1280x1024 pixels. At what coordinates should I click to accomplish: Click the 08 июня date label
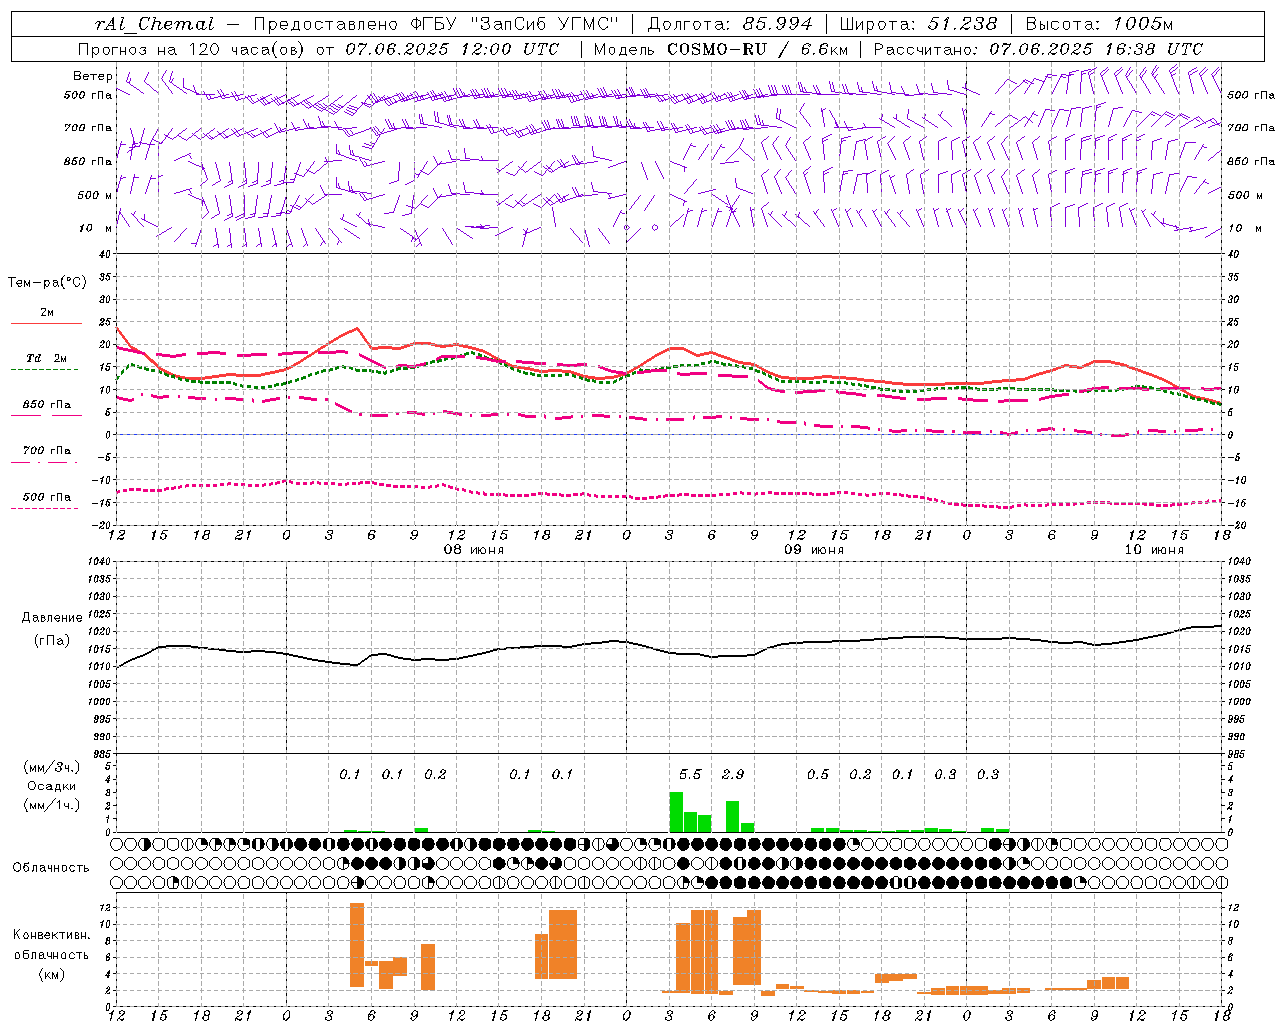474,550
